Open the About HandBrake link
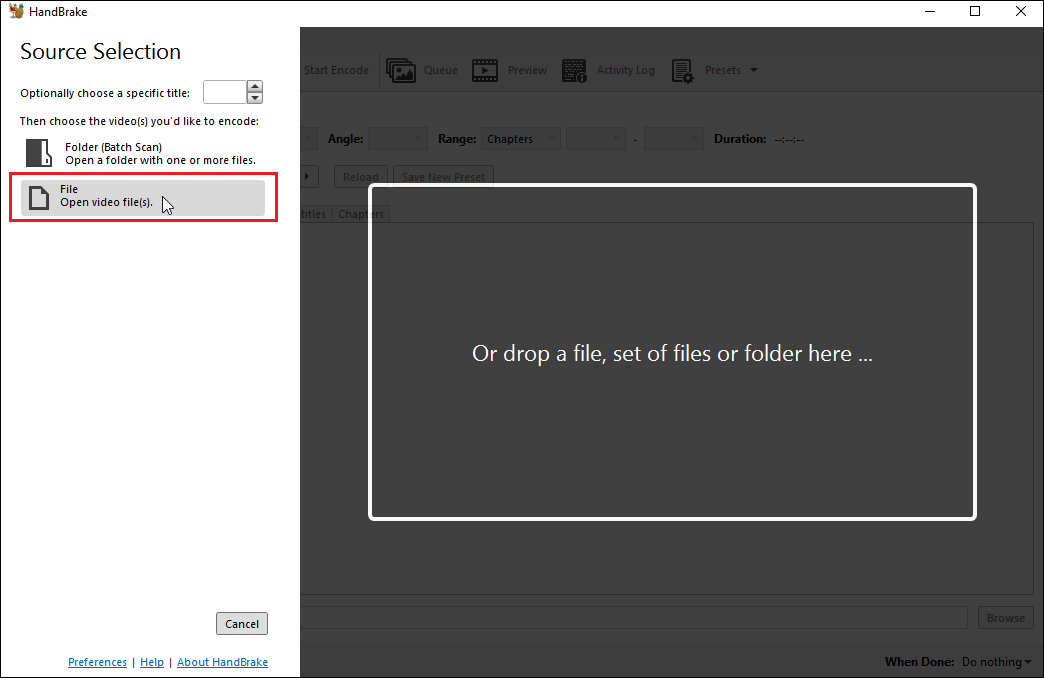Image resolution: width=1044 pixels, height=678 pixels. tap(222, 662)
